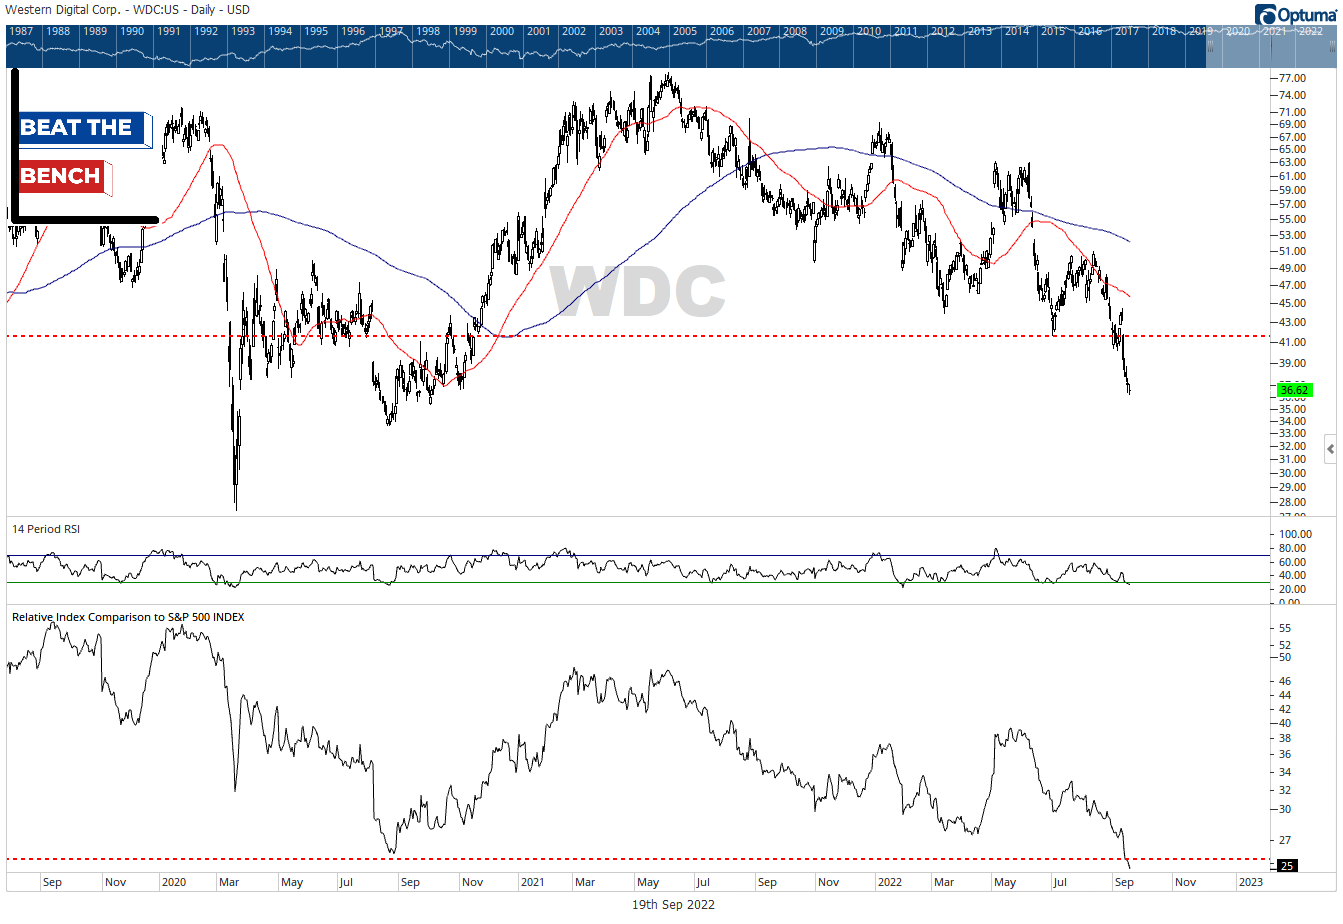Click the red 'BENCH' logo banner
The image size is (1343, 924).
click(x=64, y=177)
